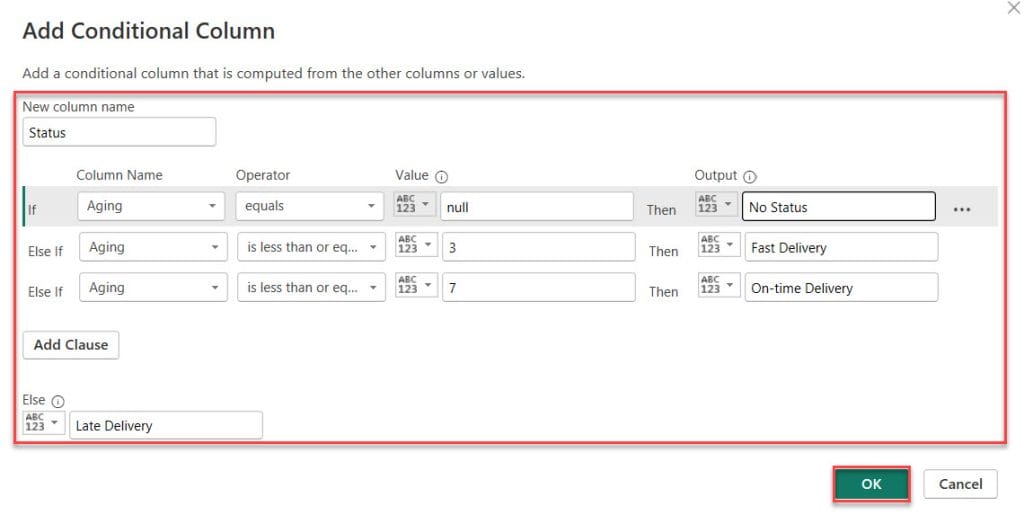Viewport: 1024px width, 515px height.
Task: Click the OK button
Action: [x=871, y=484]
